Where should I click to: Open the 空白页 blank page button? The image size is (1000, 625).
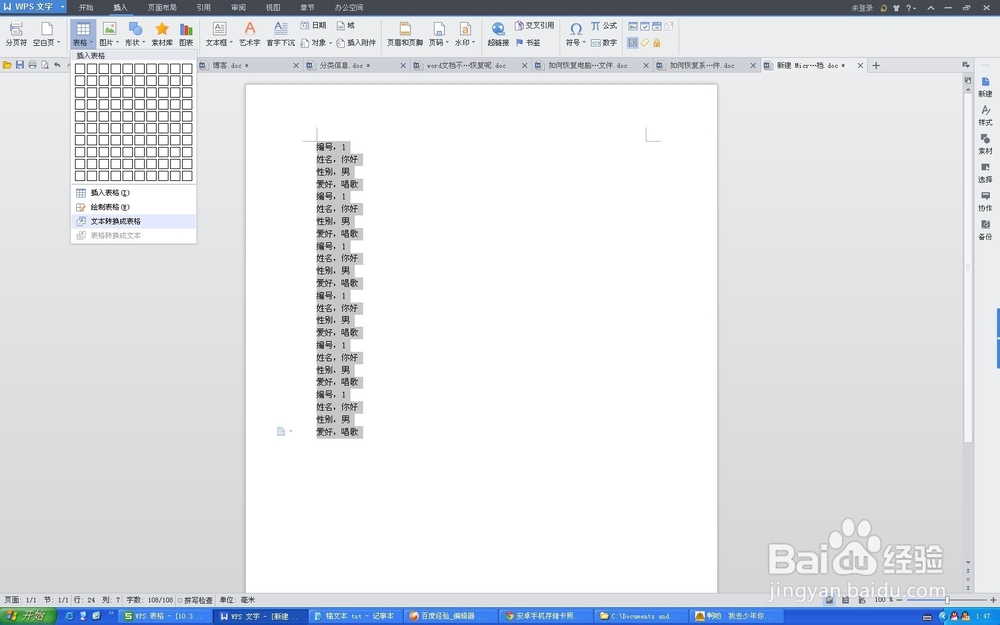(46, 34)
